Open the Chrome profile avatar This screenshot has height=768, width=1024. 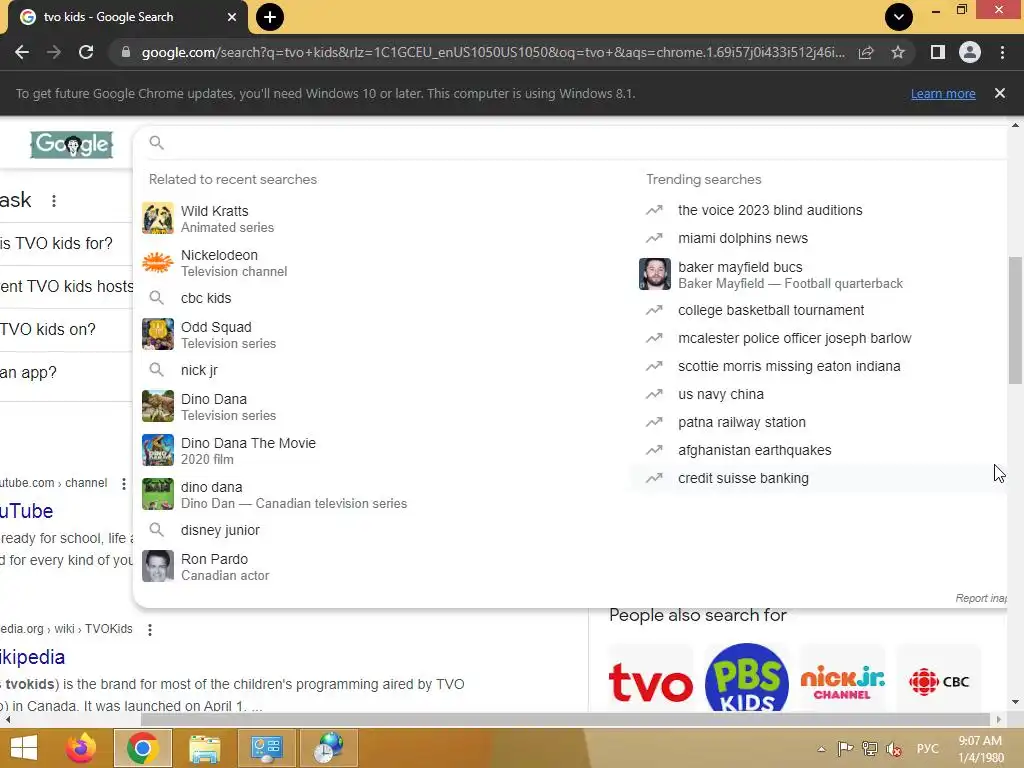coord(970,52)
